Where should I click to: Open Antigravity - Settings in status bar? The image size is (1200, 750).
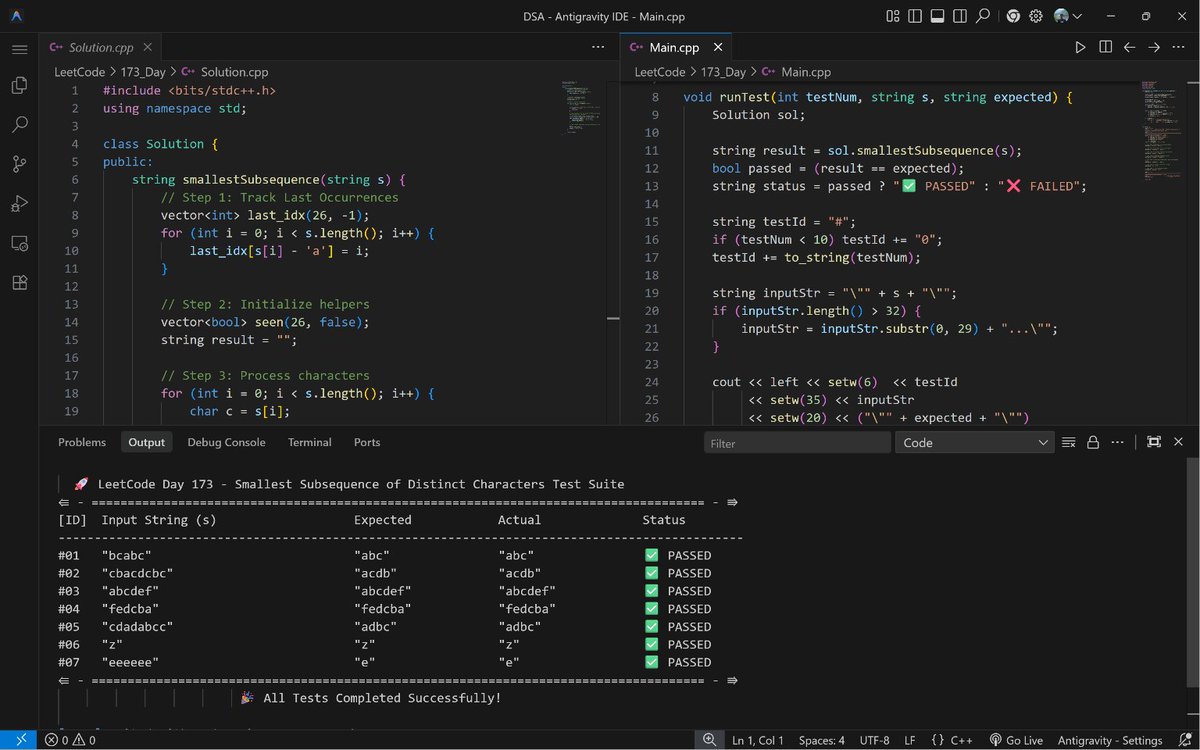point(1112,740)
